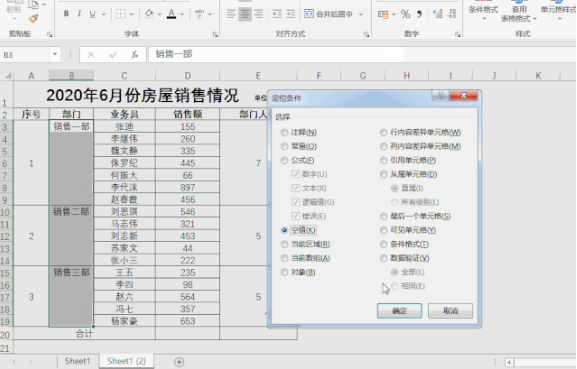Image resolution: width=577 pixels, height=369 pixels.
Task: Click select all corner triangle
Action: pos(7,75)
